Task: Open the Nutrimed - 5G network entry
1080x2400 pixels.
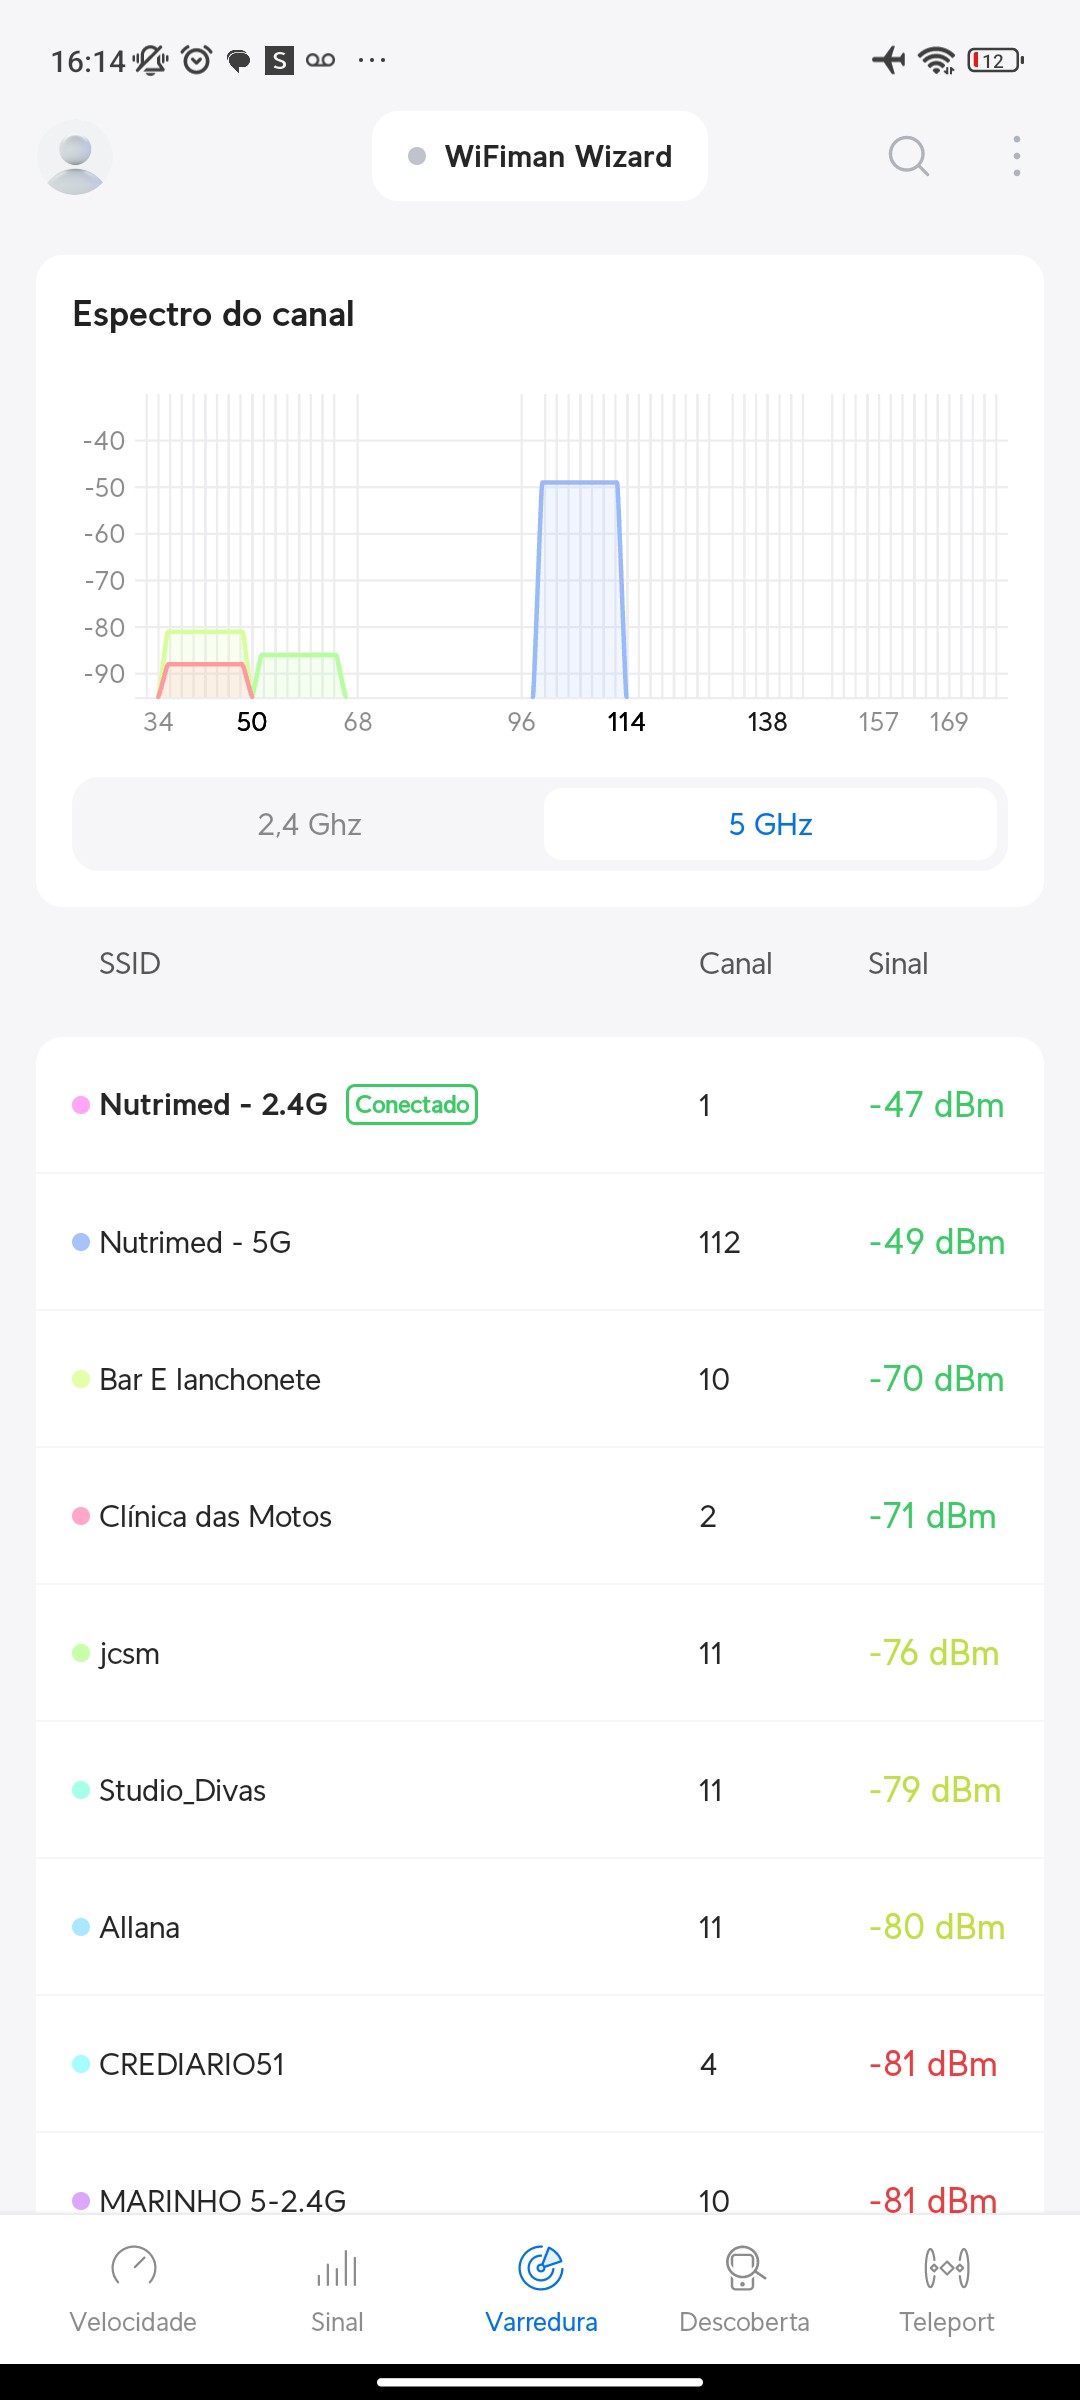Action: pyautogui.click(x=196, y=1242)
